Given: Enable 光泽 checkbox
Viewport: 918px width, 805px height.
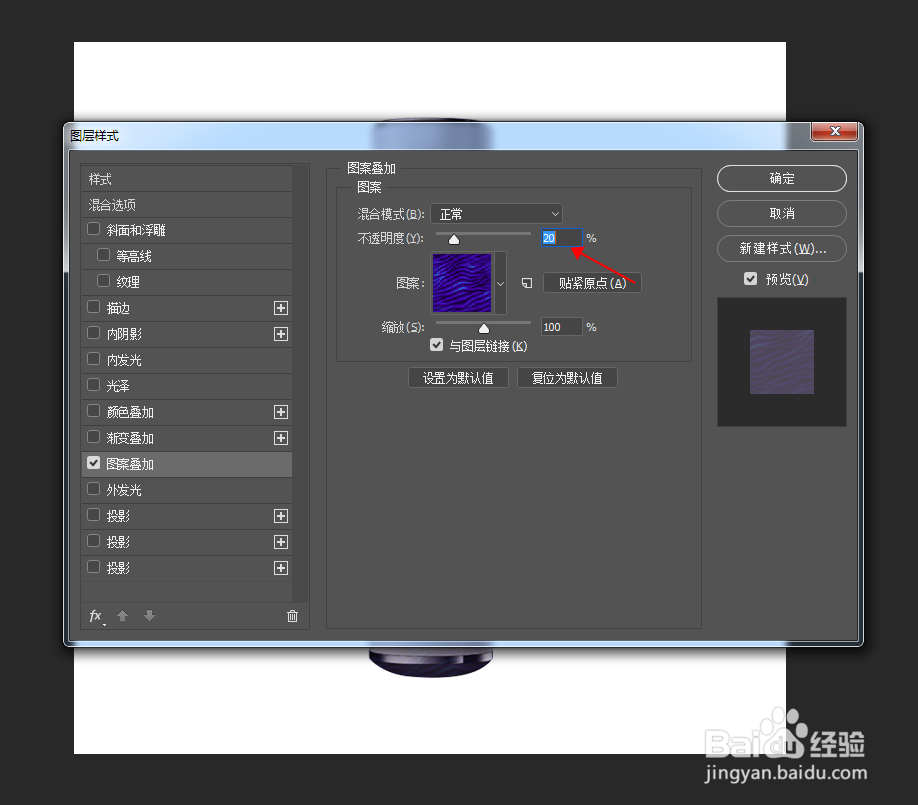Looking at the screenshot, I should click(94, 385).
